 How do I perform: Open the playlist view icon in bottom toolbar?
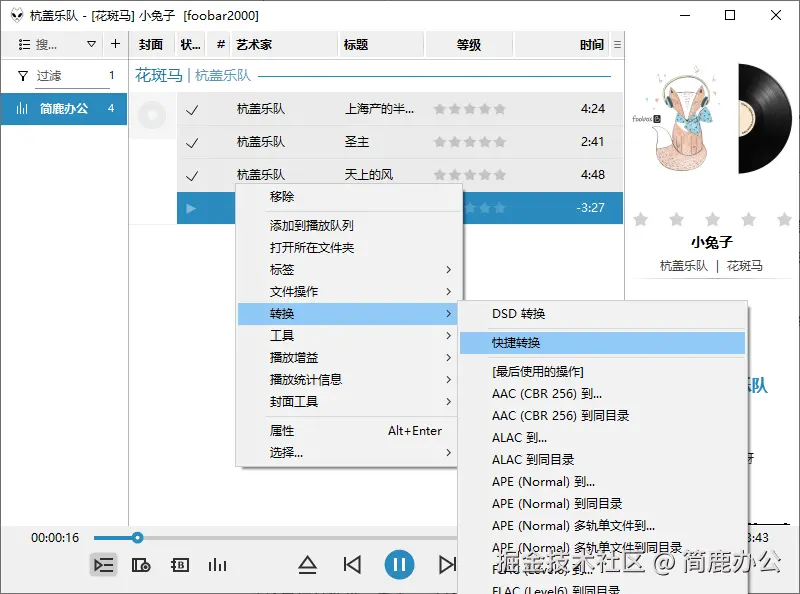pos(103,564)
